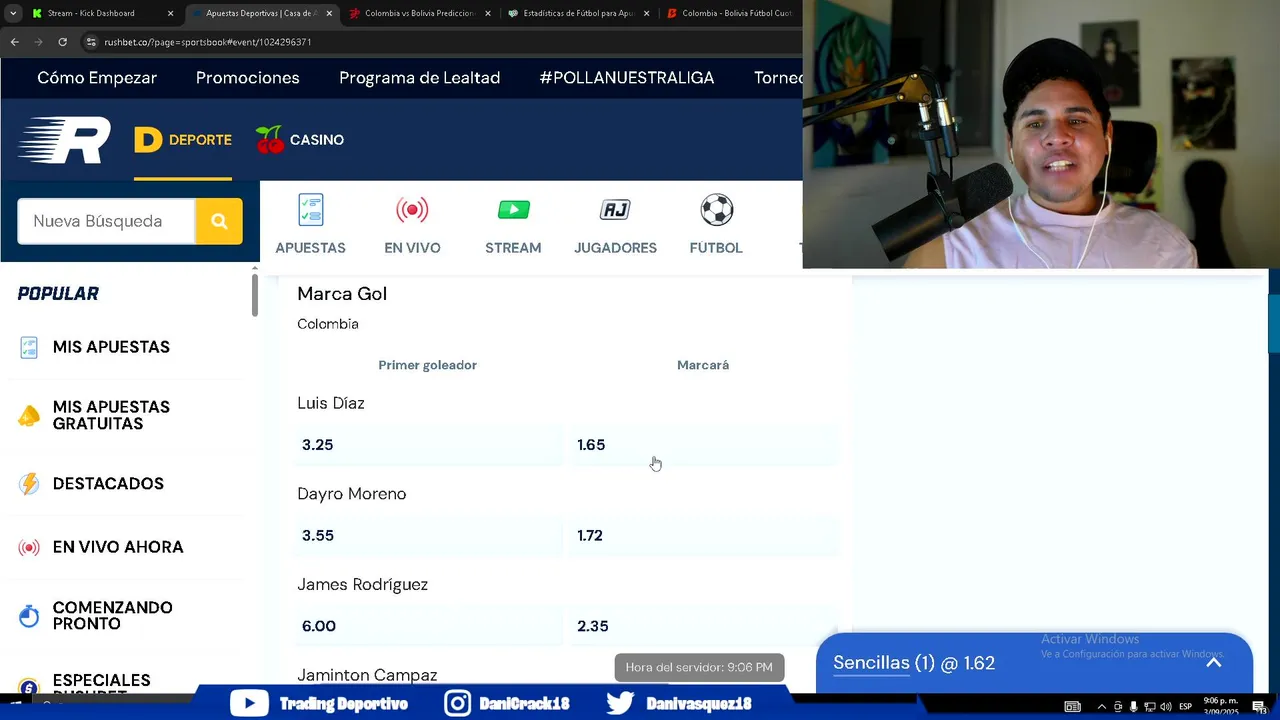Select James Rodríguez to score odds 2.35

704,626
